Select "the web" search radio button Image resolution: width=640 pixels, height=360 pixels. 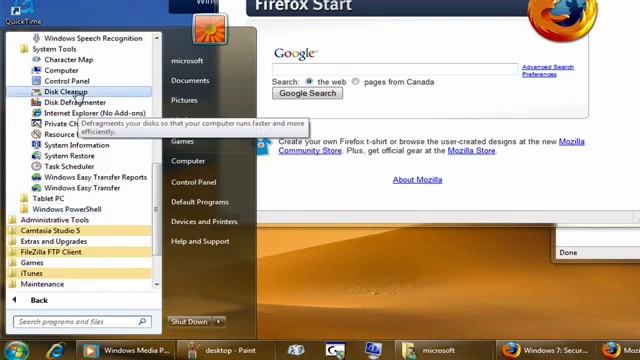(x=309, y=82)
